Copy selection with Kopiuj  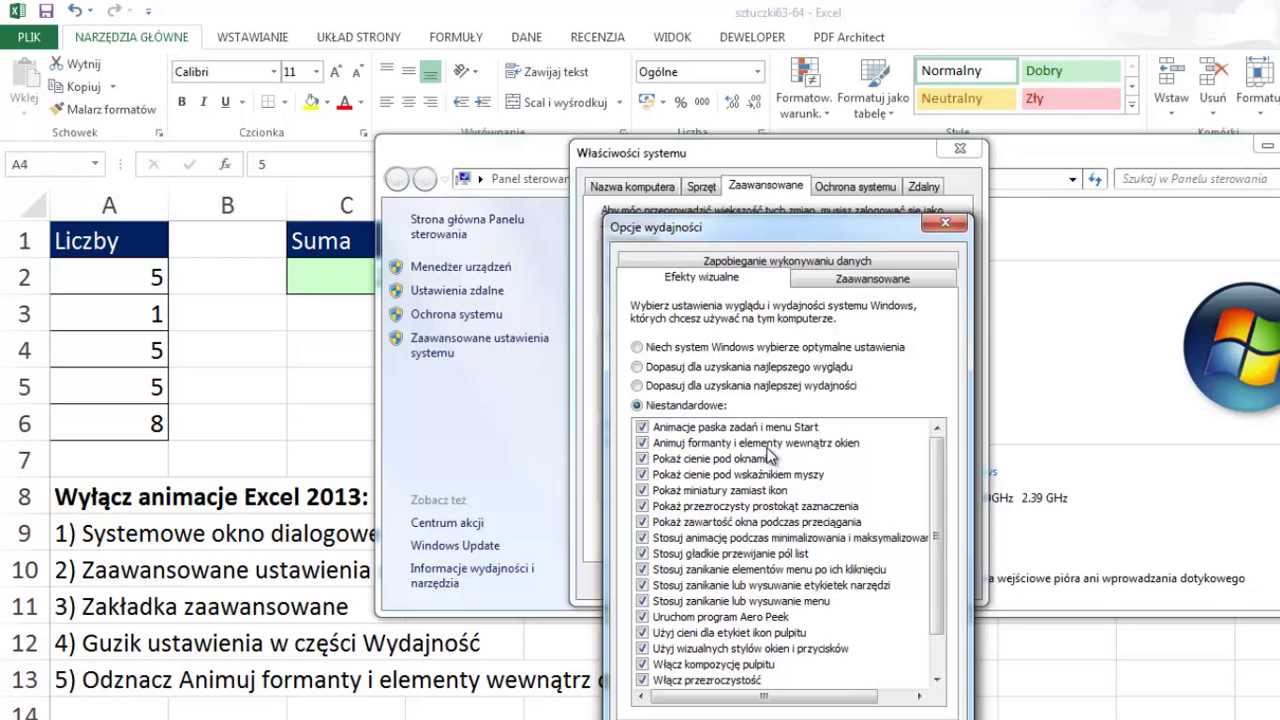pyautogui.click(x=76, y=87)
